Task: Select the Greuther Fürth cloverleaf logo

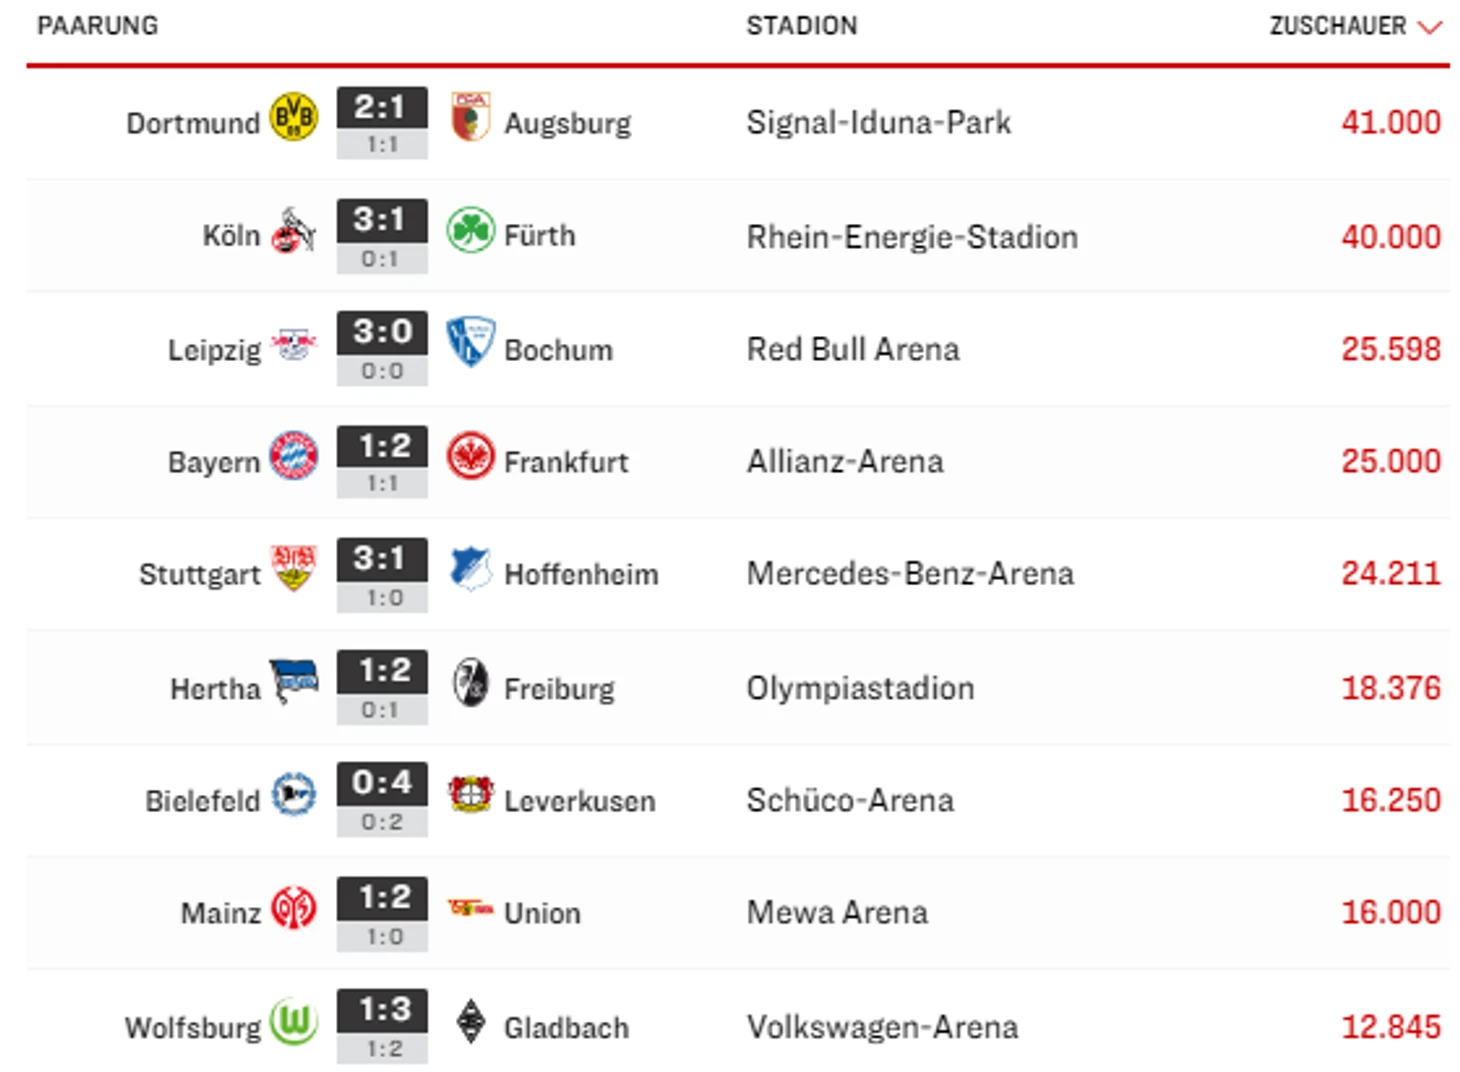Action: click(x=470, y=230)
